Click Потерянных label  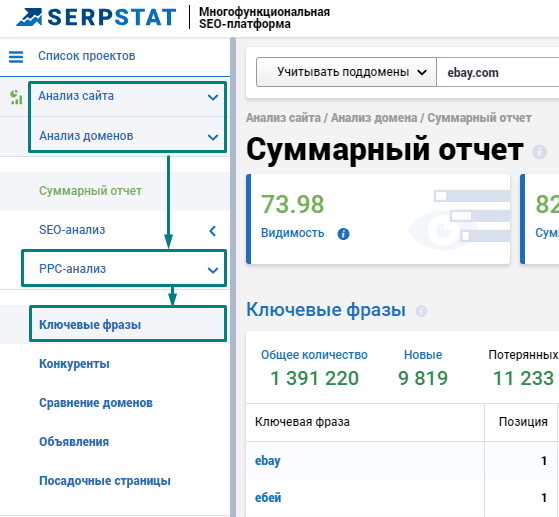(x=523, y=355)
